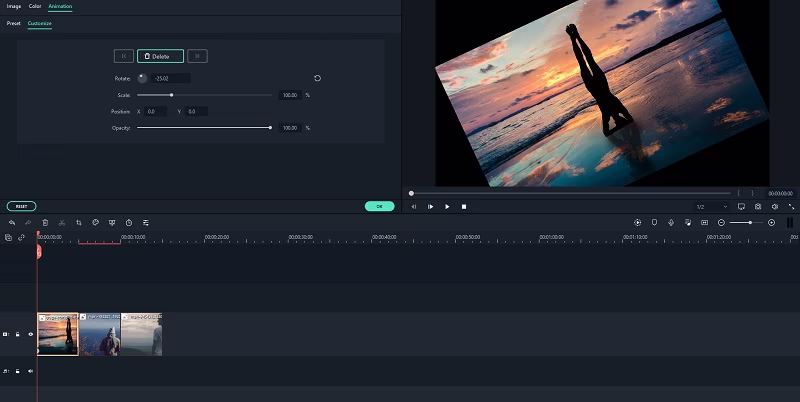Open the Crop and Zoom tool
This screenshot has width=800, height=402.
pyautogui.click(x=79, y=222)
